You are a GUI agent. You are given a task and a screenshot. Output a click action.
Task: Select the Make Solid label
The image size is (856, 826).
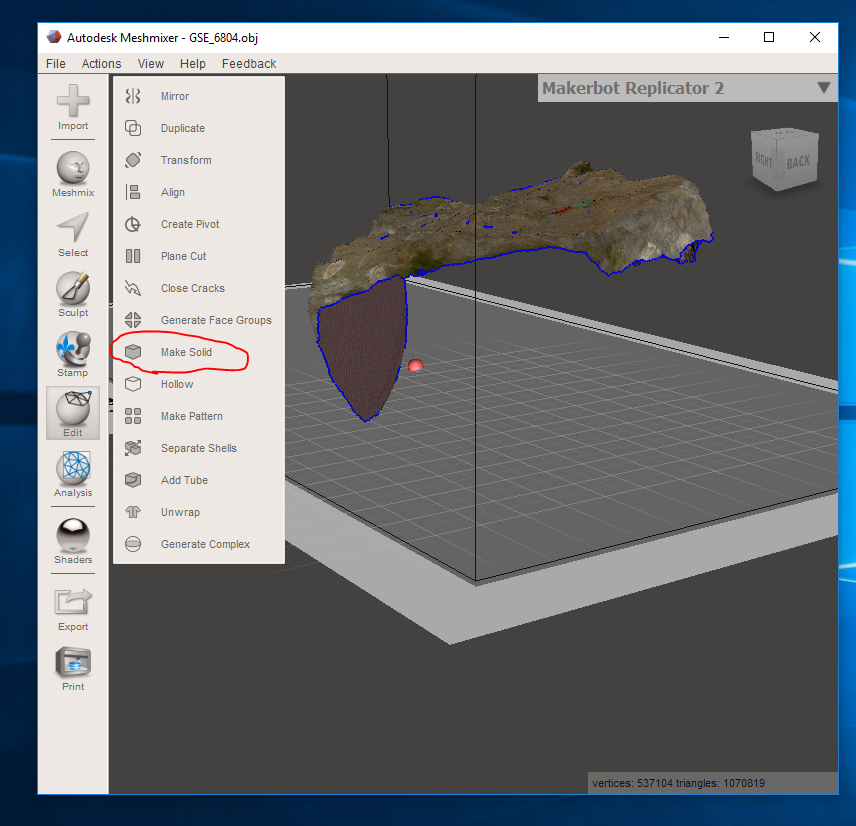(186, 352)
